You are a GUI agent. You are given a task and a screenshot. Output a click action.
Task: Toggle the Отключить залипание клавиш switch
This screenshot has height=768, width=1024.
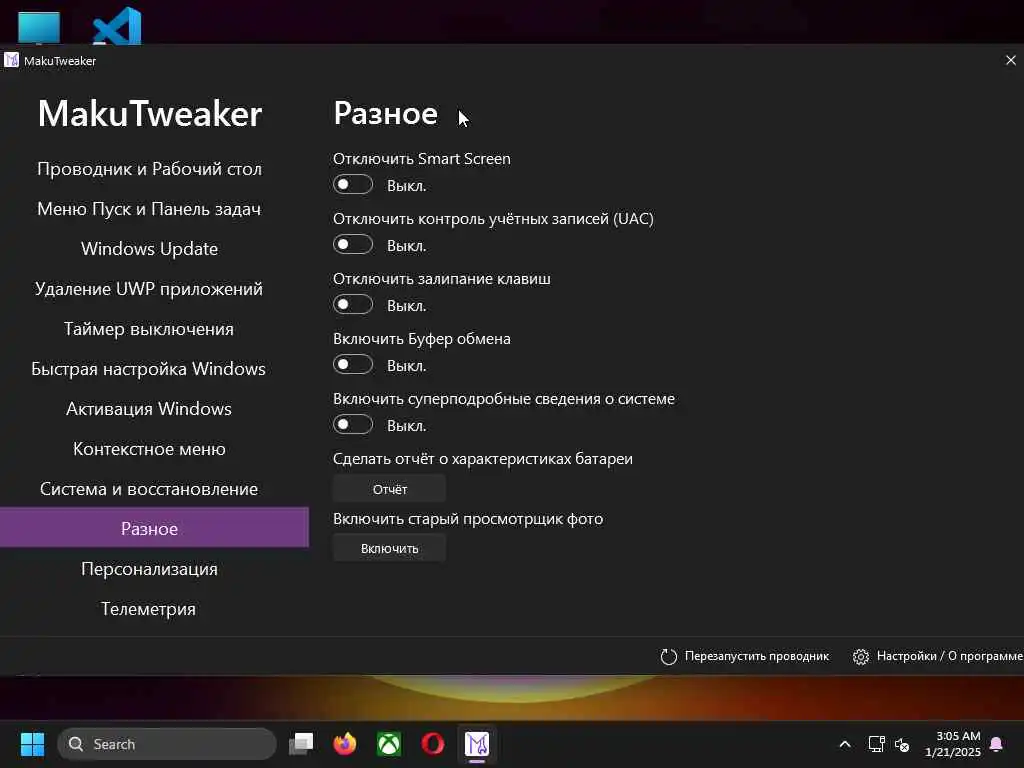tap(353, 305)
